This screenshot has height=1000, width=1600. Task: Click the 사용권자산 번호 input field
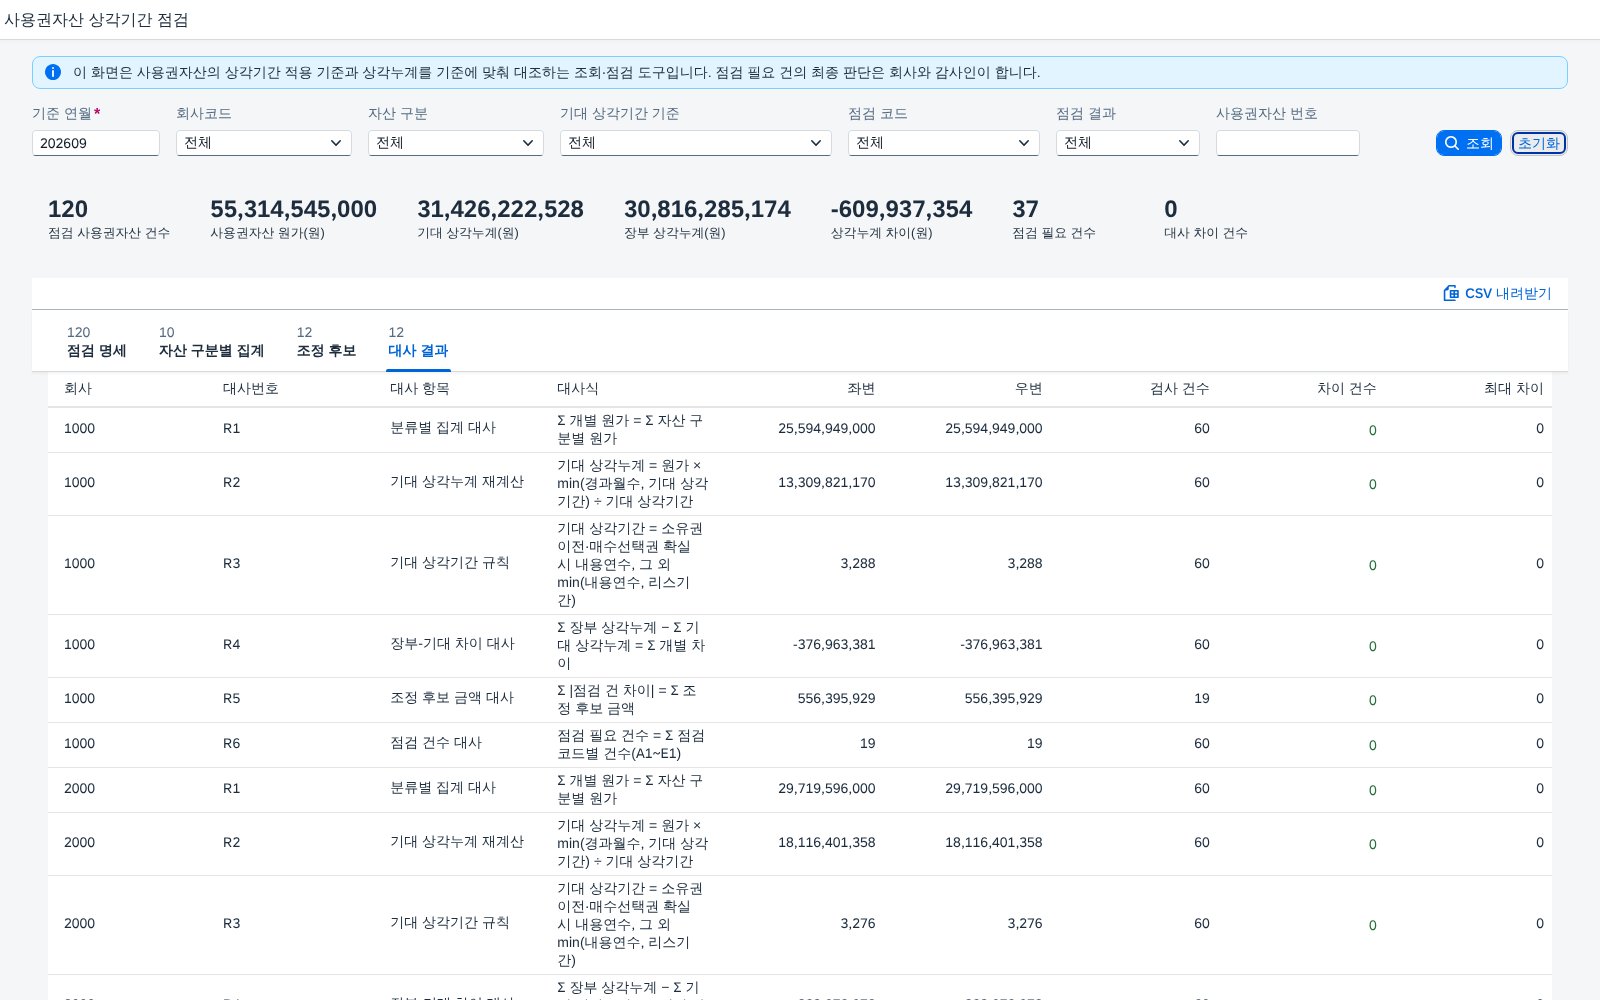[x=1288, y=143]
